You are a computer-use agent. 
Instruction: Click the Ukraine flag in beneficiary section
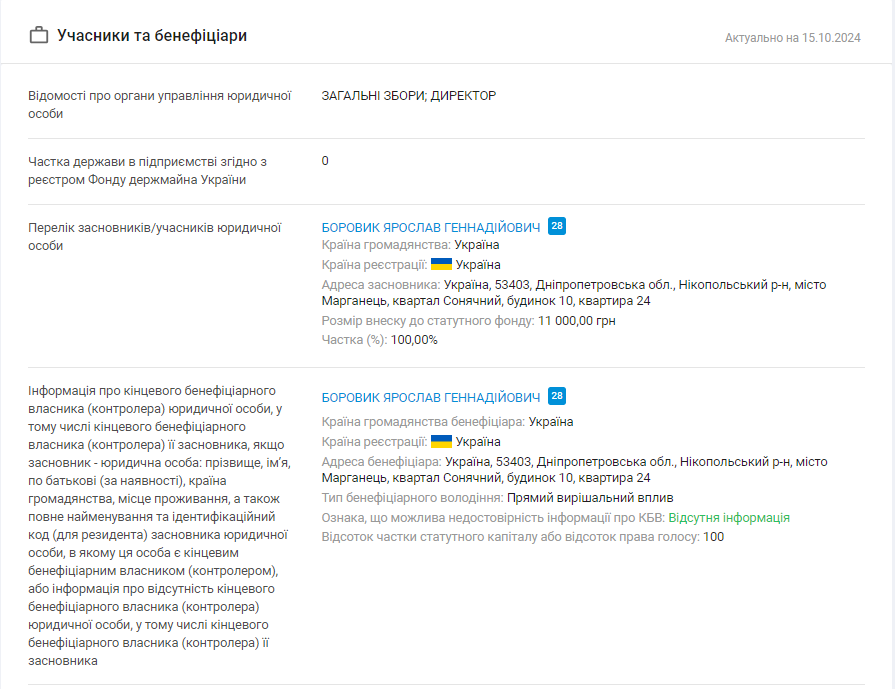(x=441, y=441)
